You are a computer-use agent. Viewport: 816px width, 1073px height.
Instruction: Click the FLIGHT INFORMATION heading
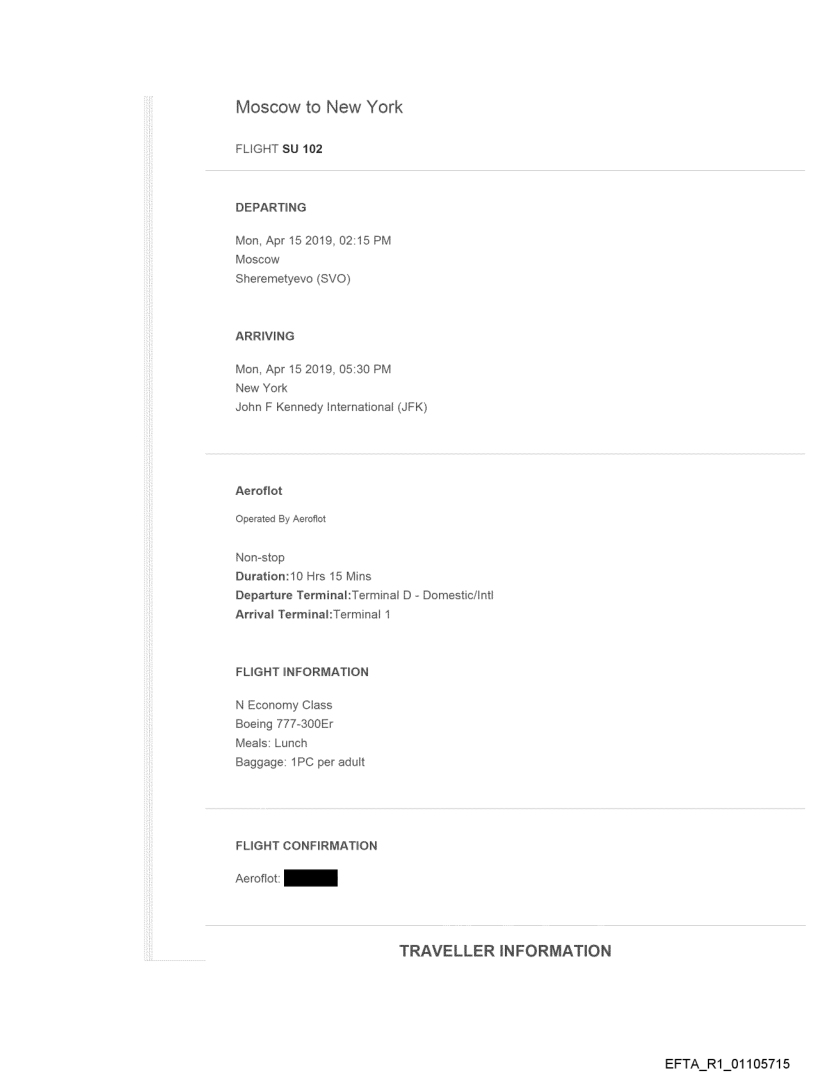tap(301, 672)
